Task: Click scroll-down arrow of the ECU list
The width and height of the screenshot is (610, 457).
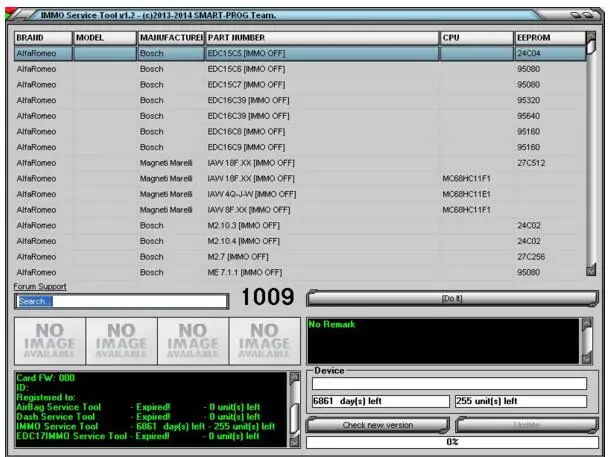Action: click(x=591, y=270)
